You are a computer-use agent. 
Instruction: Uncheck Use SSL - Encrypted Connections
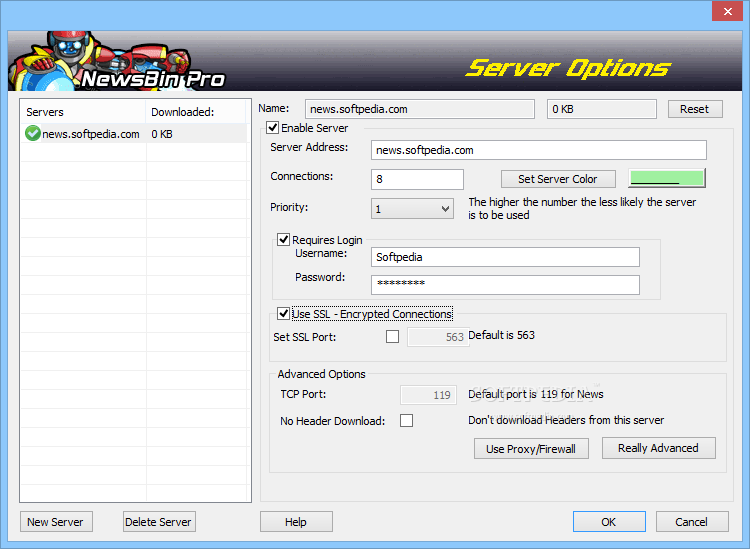(x=284, y=313)
